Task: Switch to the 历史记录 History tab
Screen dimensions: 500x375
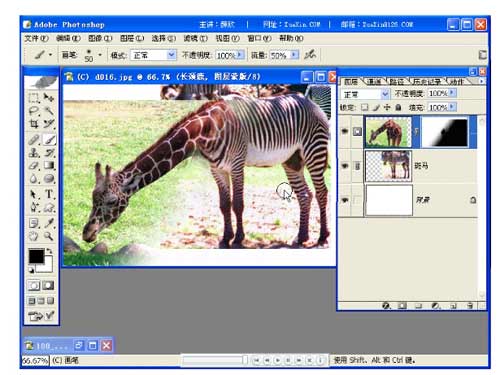Action: coord(427,81)
